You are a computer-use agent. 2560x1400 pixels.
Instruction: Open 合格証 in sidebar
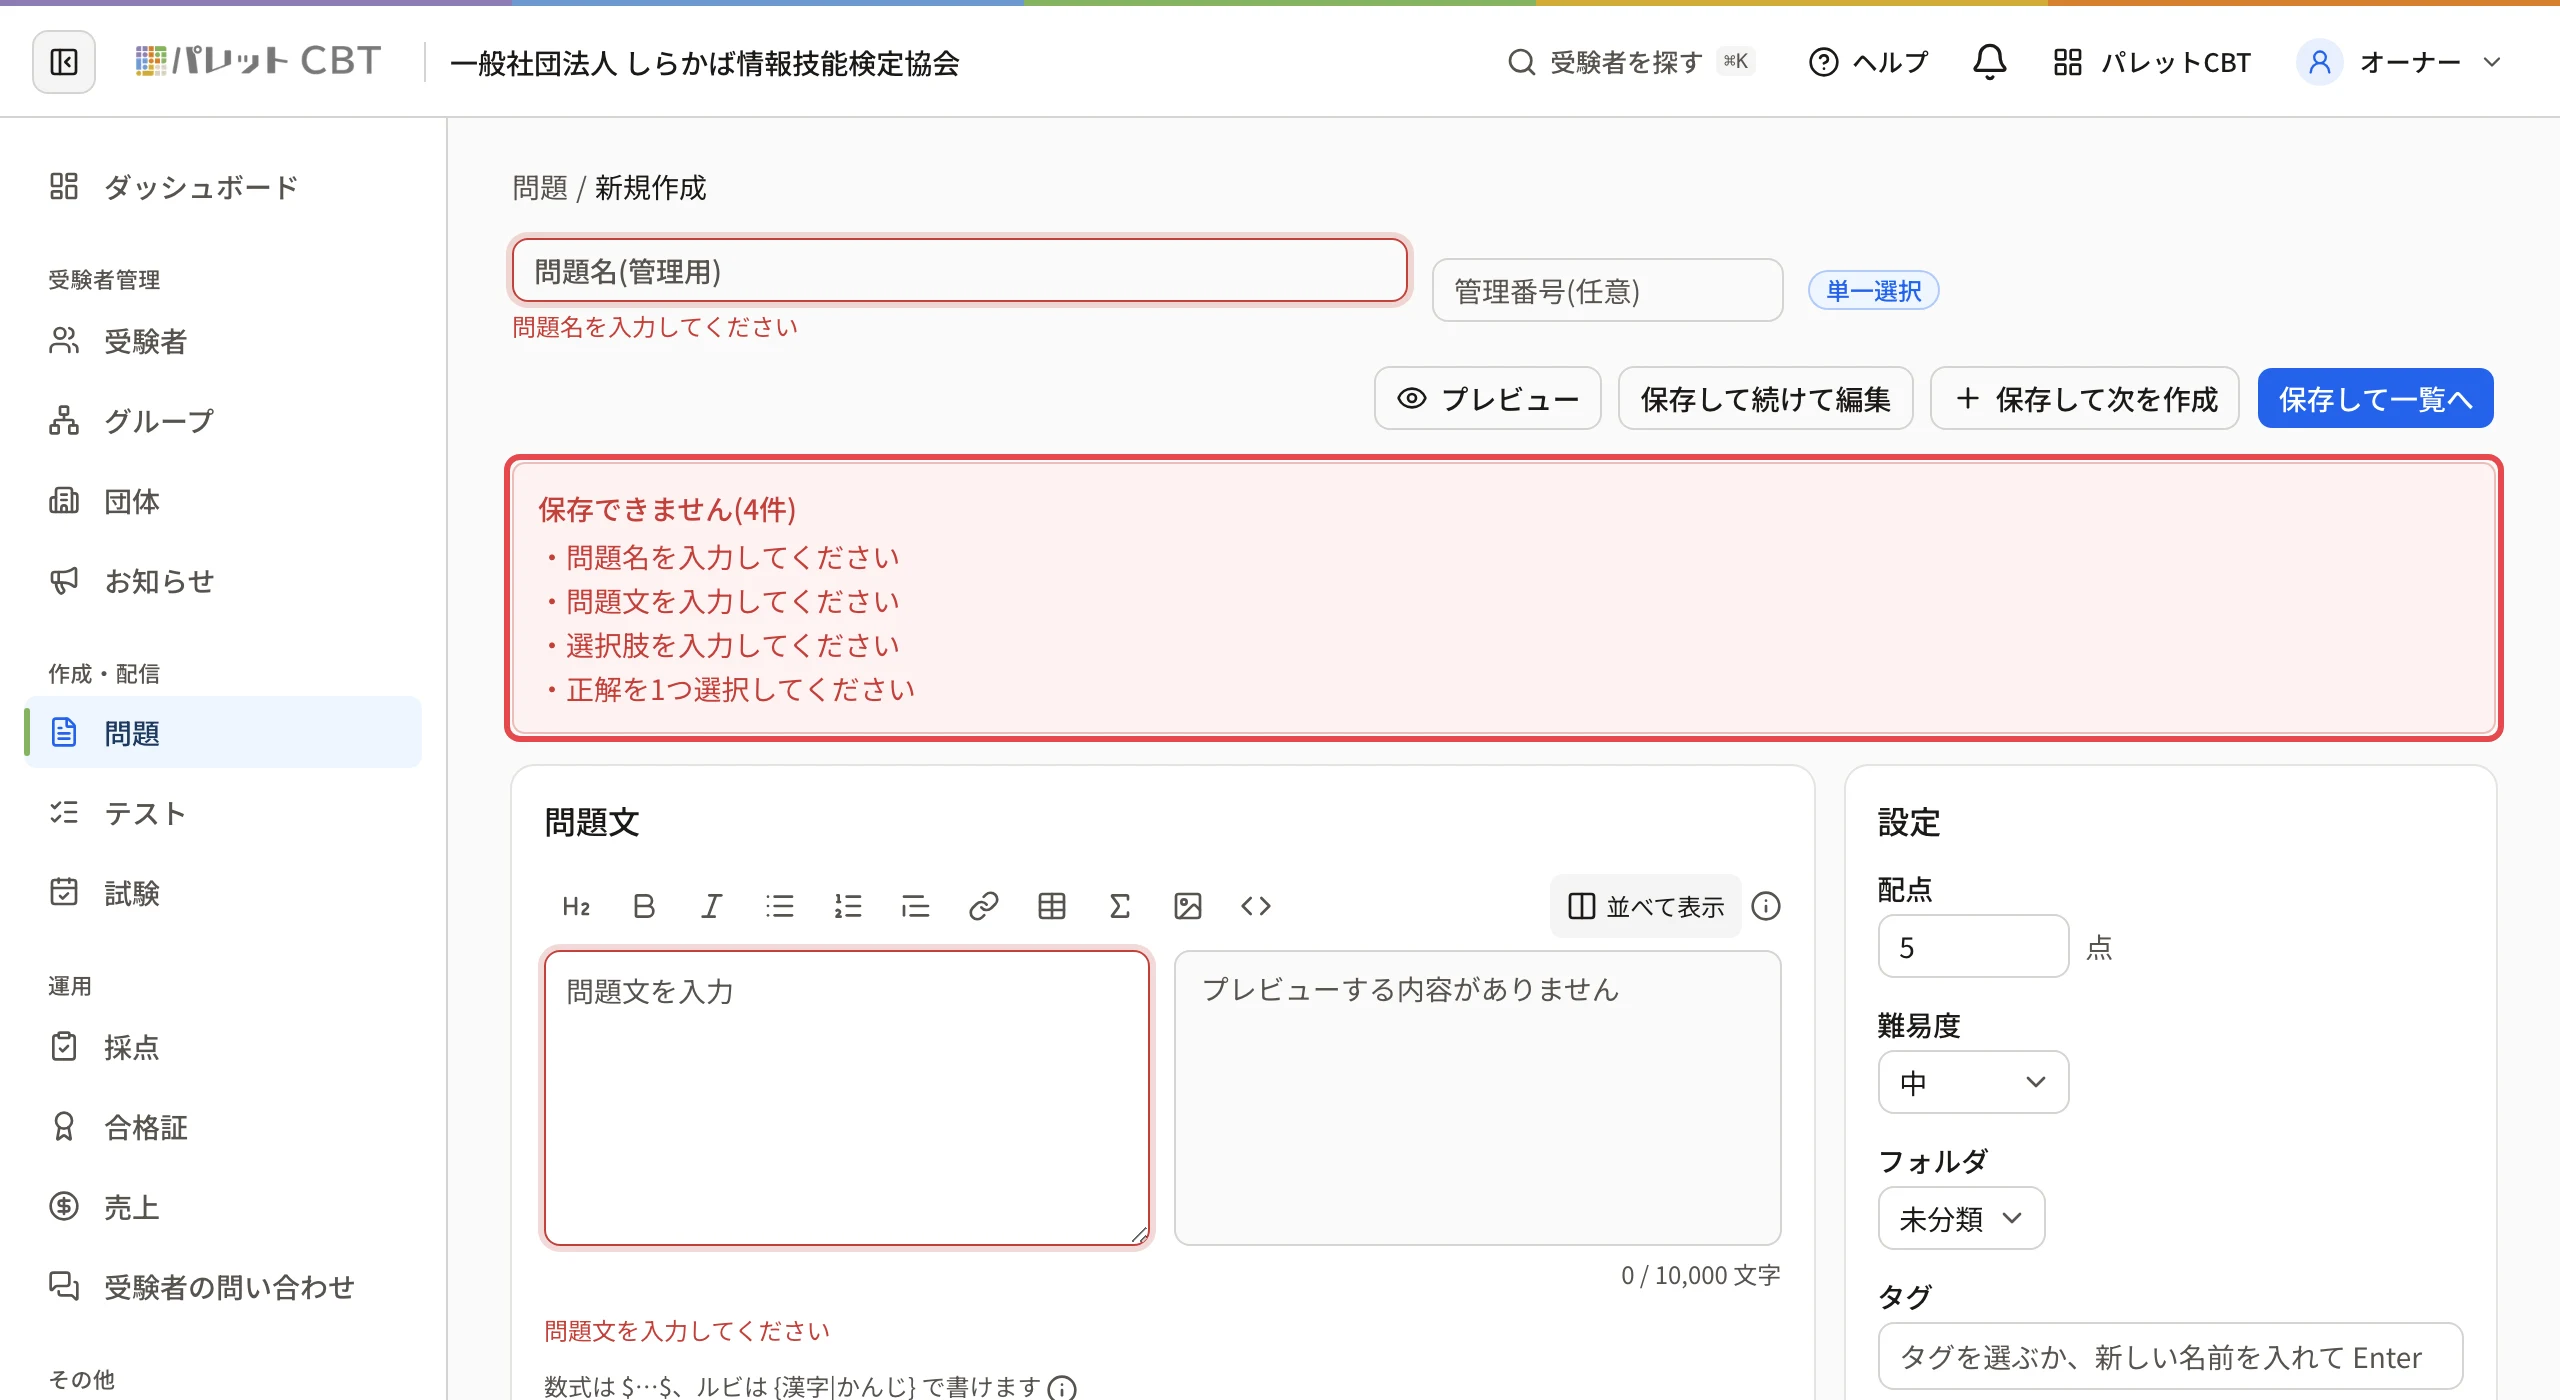222,1127
